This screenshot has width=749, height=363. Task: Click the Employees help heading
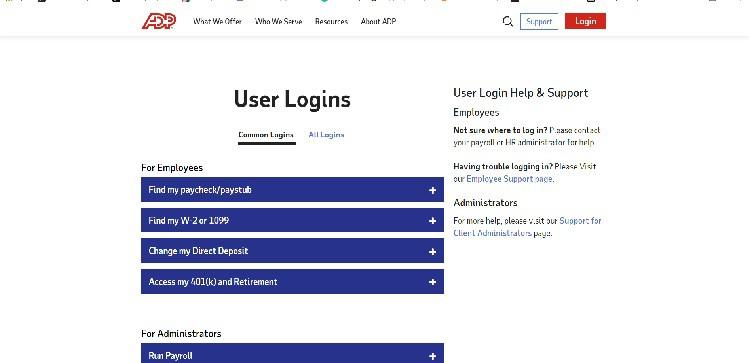476,112
